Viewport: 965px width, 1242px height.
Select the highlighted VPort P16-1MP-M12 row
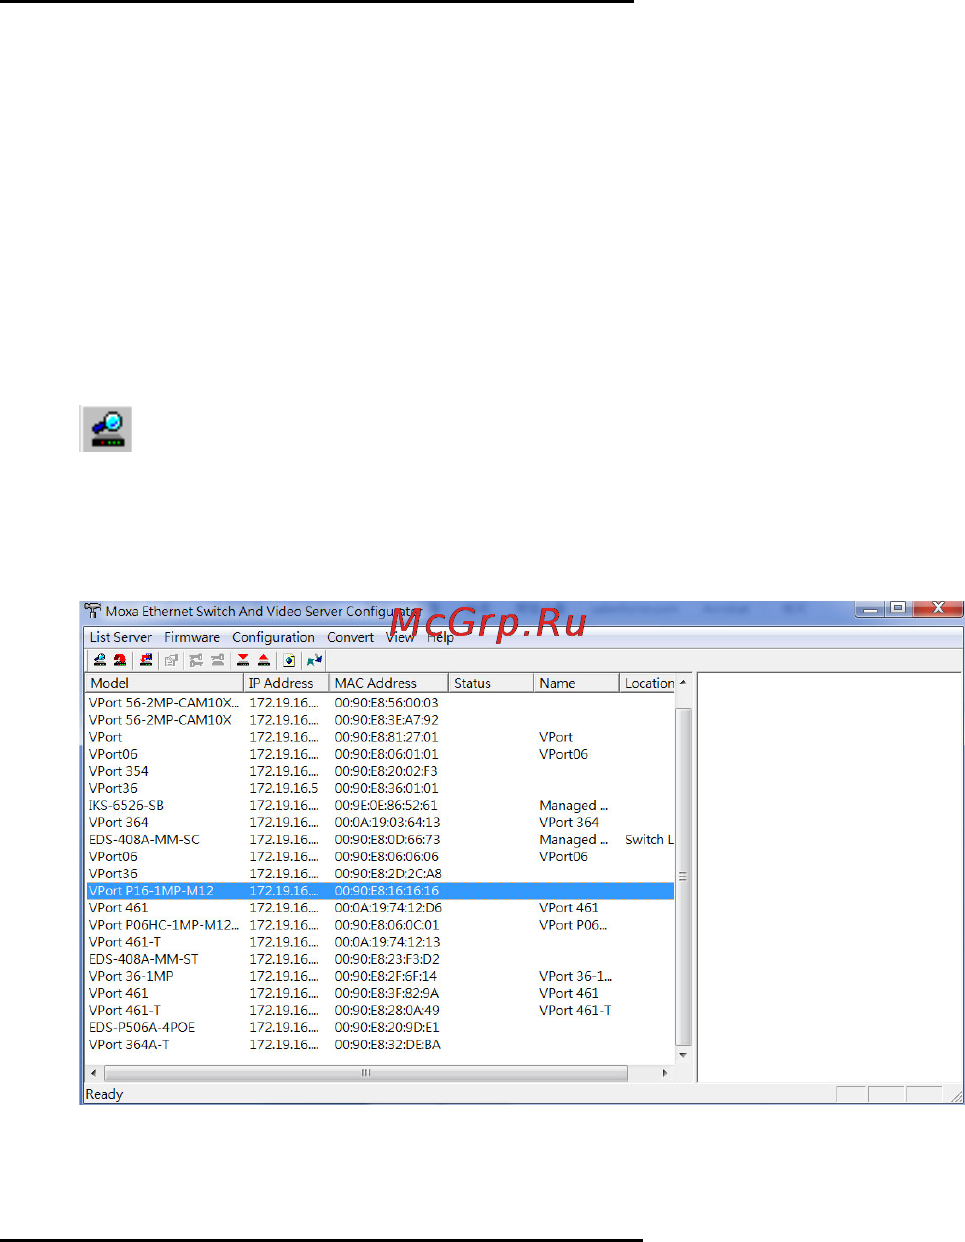click(380, 890)
